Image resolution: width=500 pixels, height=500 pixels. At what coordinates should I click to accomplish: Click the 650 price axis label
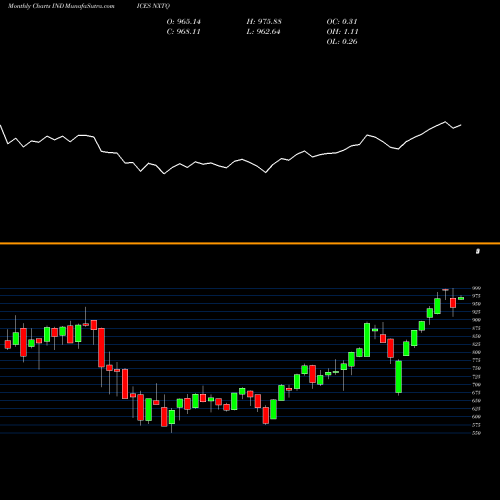[x=476, y=401]
